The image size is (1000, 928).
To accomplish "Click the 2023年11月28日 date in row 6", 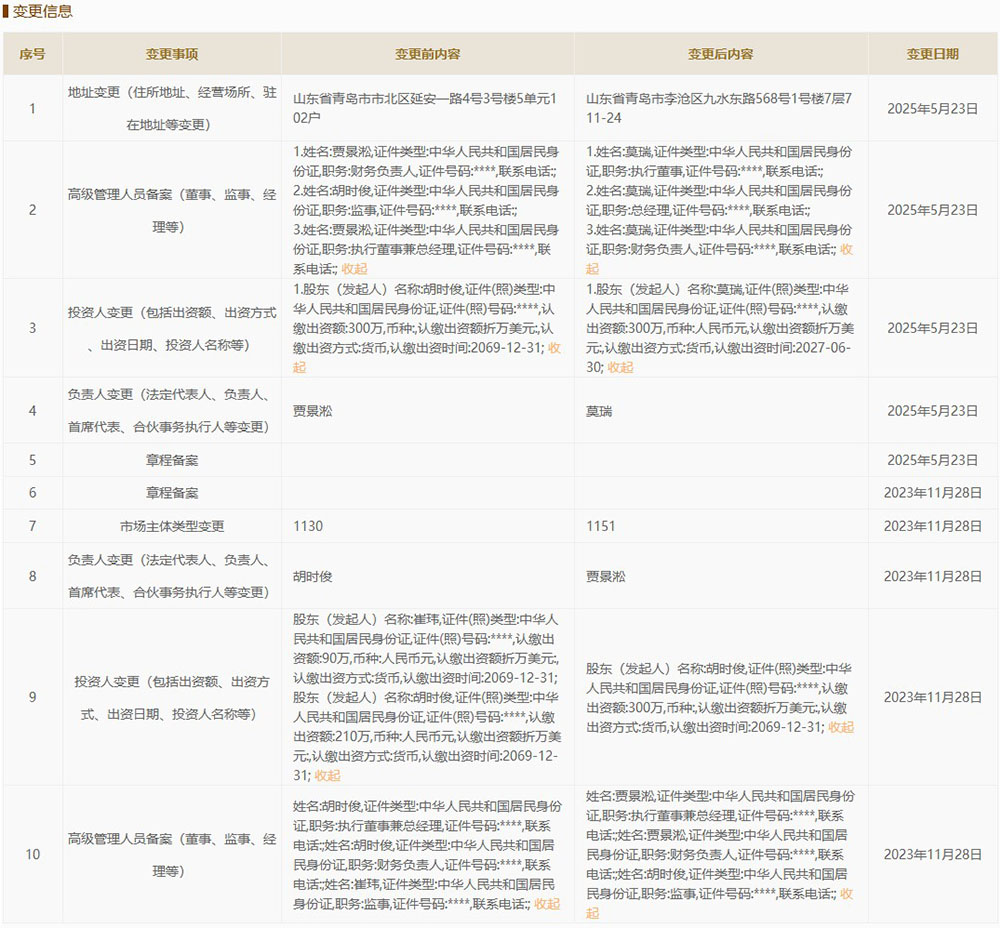I will 932,493.
